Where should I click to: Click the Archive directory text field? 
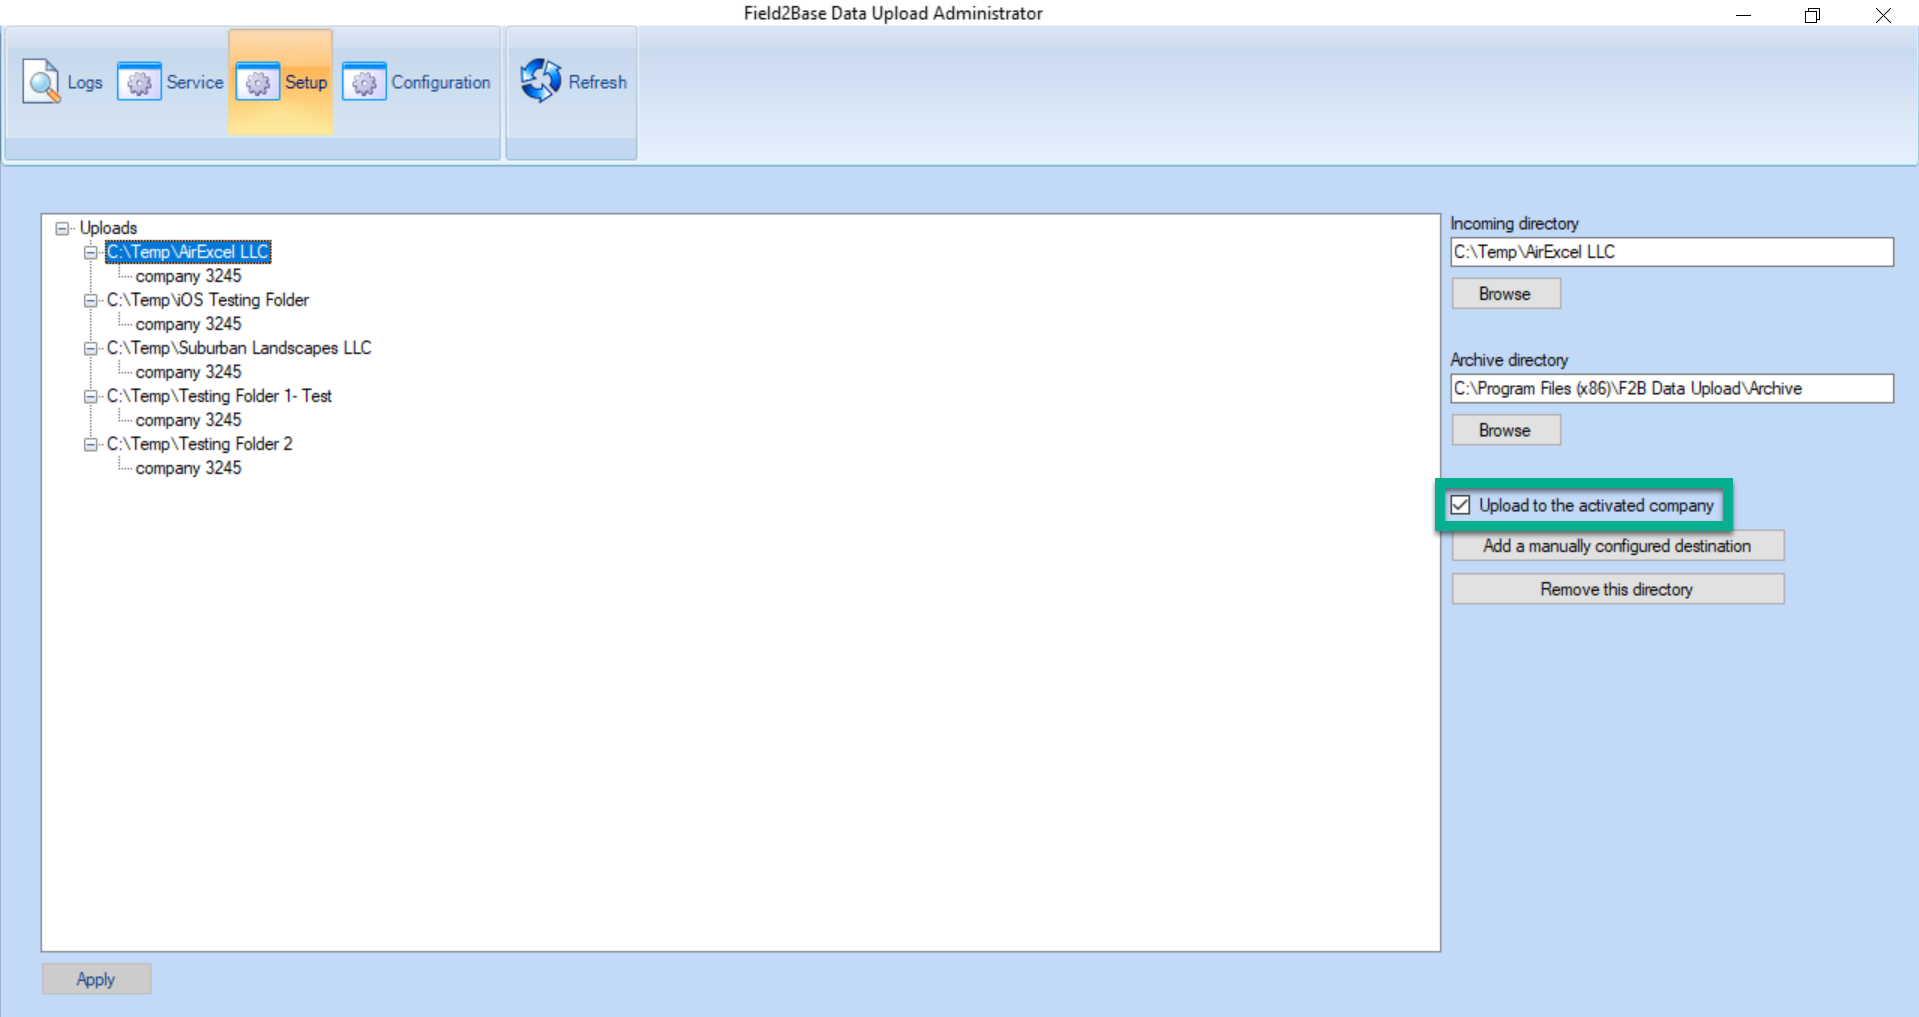click(x=1672, y=388)
